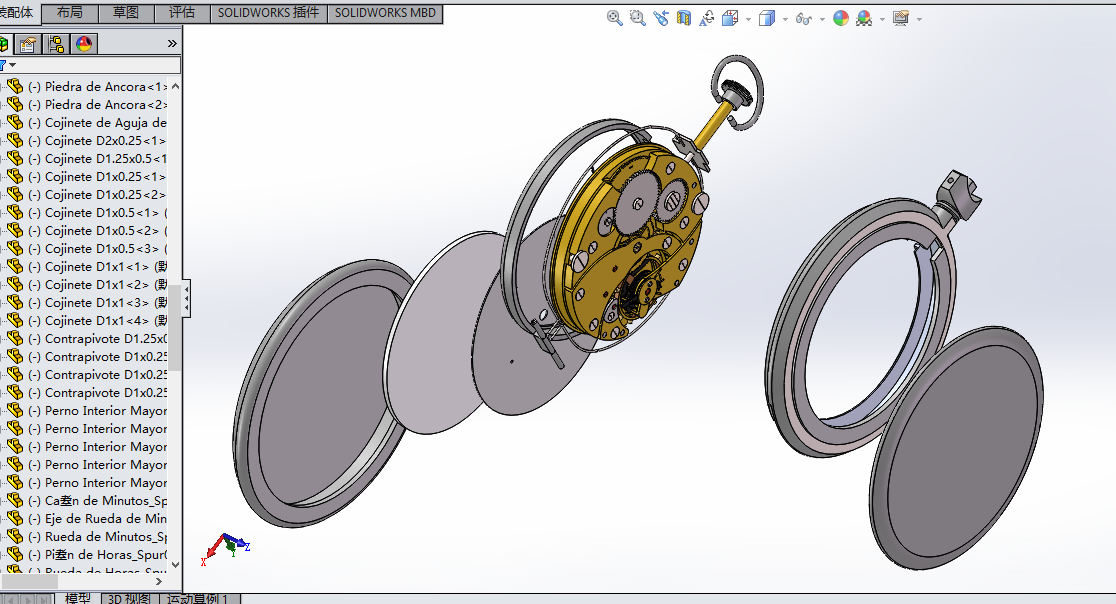Open the View Orientation dropdown arrow
Screen dimensions: 1116x604
(748, 19)
